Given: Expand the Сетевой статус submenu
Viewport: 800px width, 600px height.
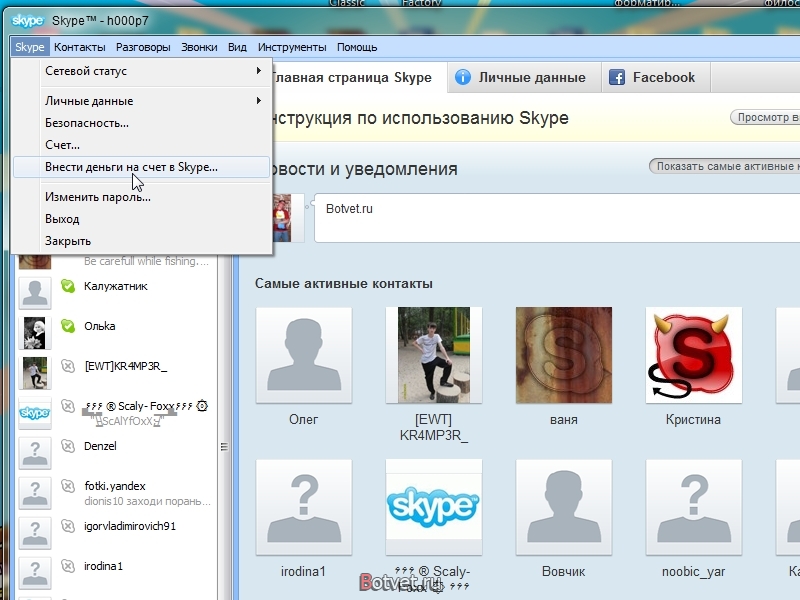Looking at the screenshot, I should [x=150, y=71].
